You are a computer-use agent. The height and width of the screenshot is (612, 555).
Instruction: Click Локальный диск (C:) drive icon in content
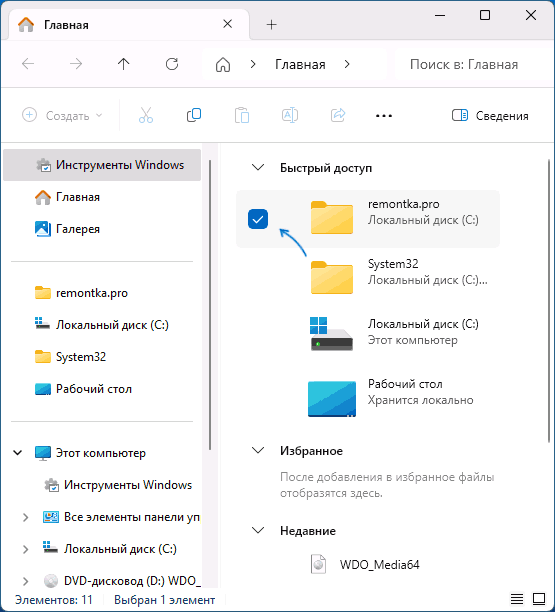(x=331, y=334)
